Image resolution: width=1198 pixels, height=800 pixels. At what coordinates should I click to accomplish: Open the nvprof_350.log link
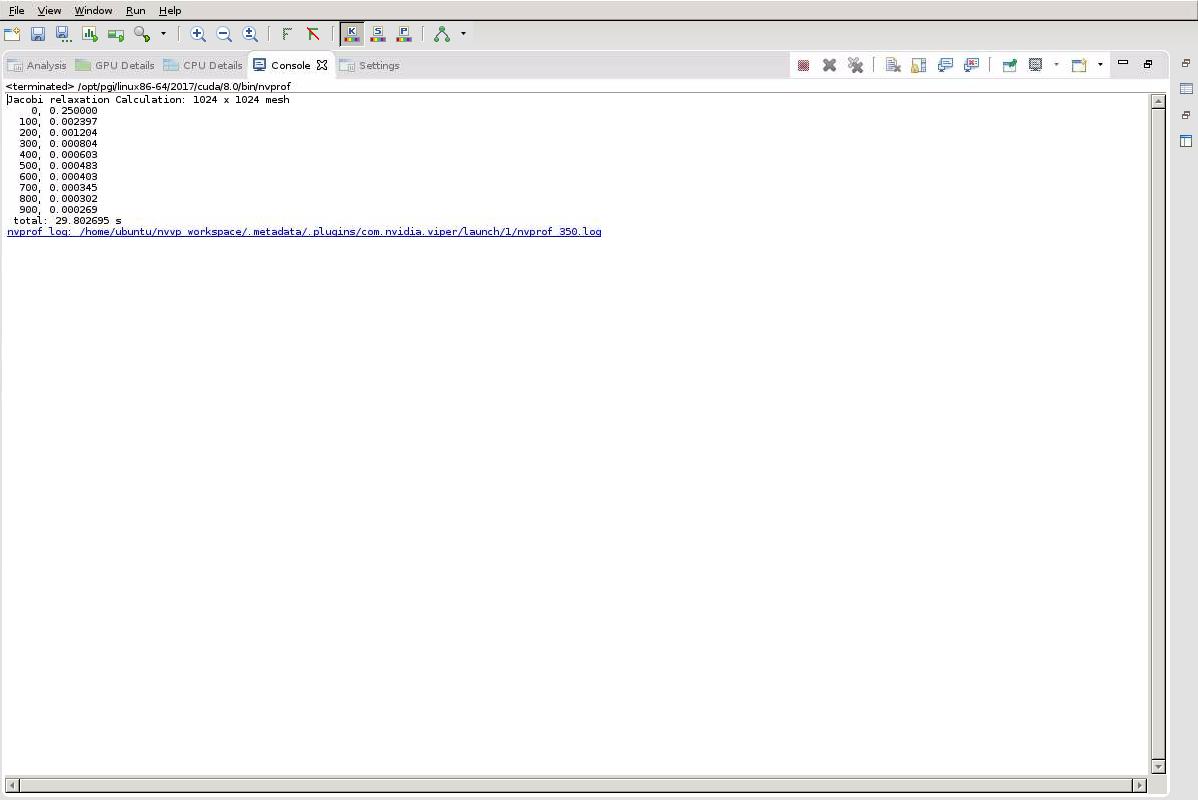[x=304, y=232]
